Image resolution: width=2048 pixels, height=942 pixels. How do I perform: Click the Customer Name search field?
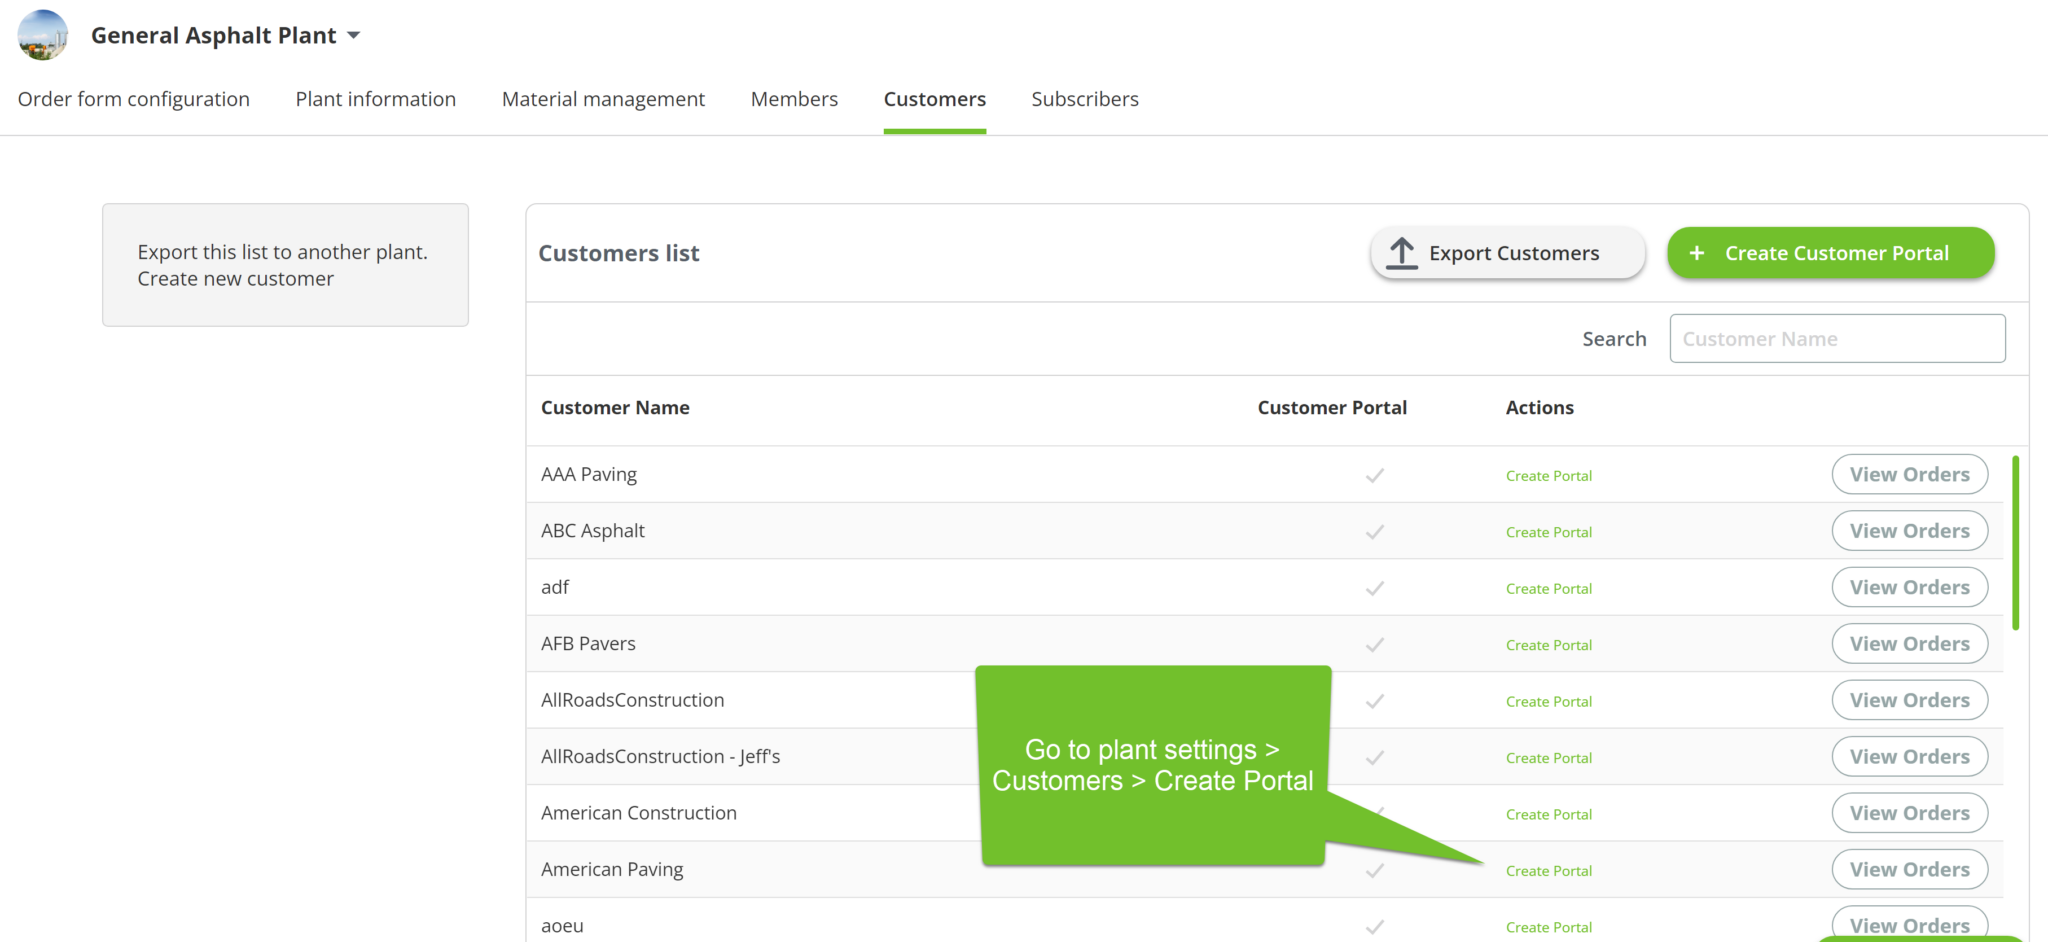[1837, 338]
